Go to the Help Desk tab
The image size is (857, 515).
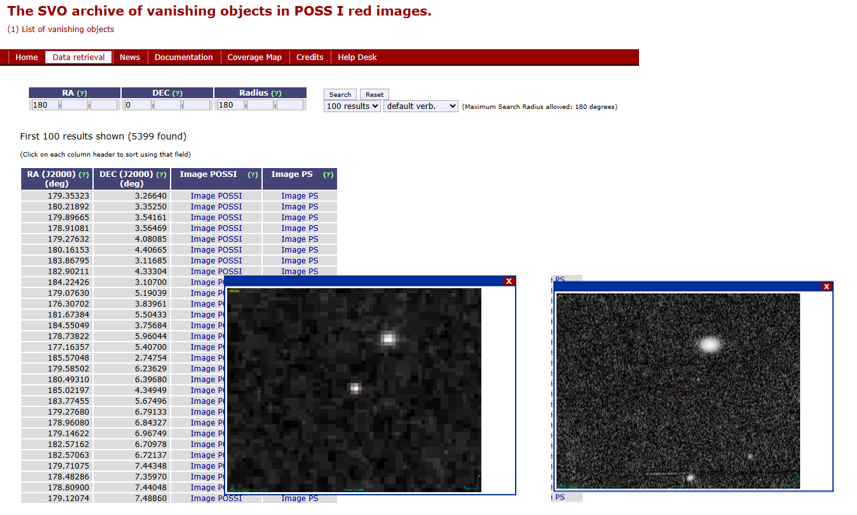(x=357, y=57)
